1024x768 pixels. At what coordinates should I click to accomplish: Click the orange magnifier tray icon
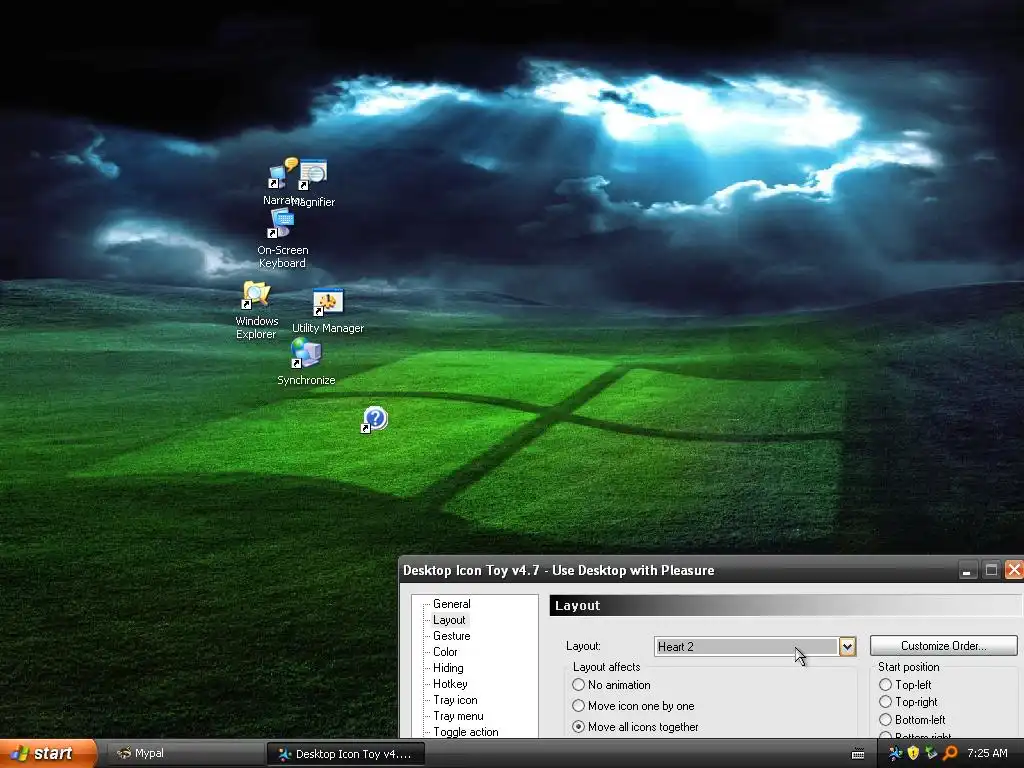pos(950,753)
